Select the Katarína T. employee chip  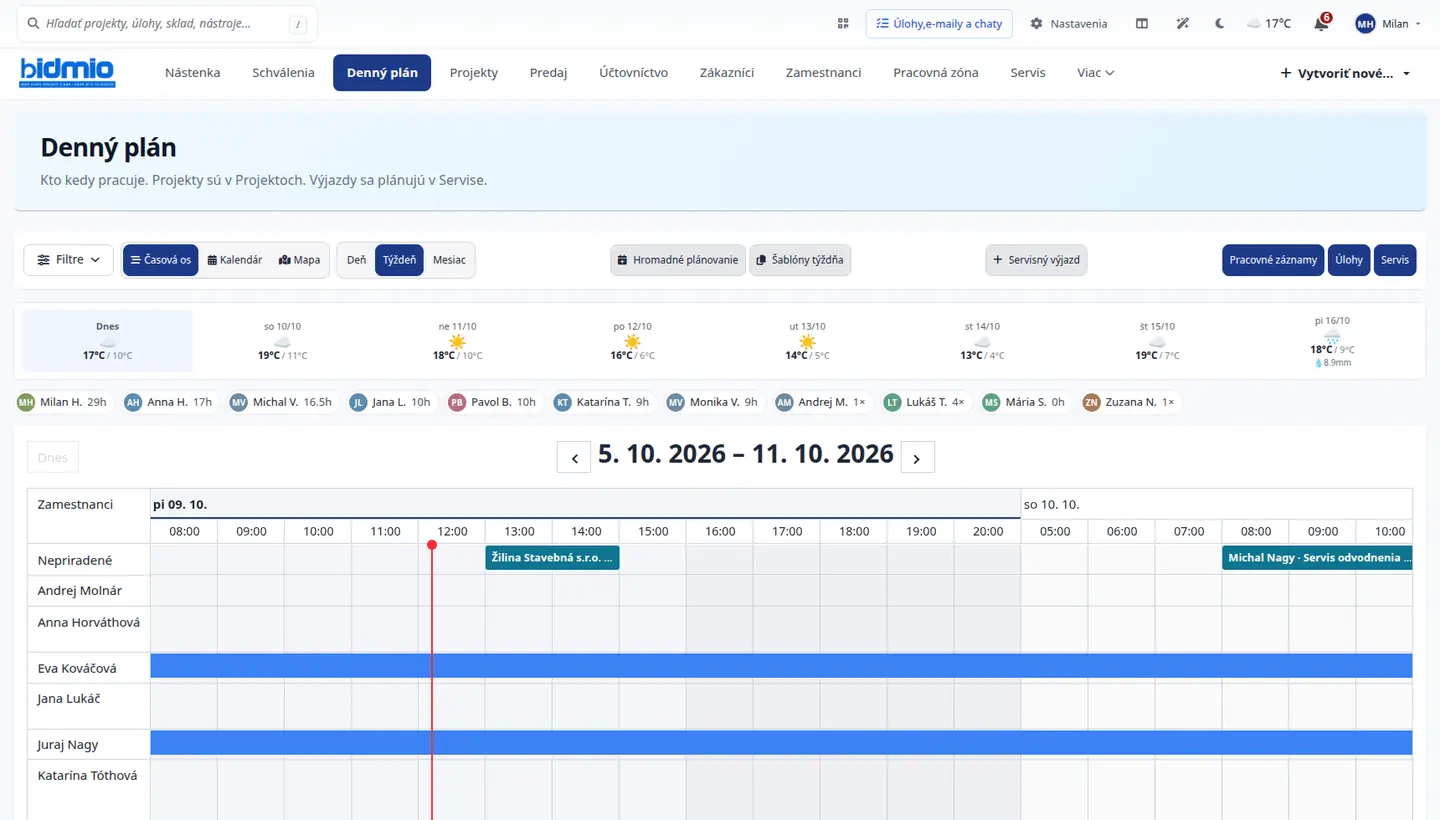[603, 402]
